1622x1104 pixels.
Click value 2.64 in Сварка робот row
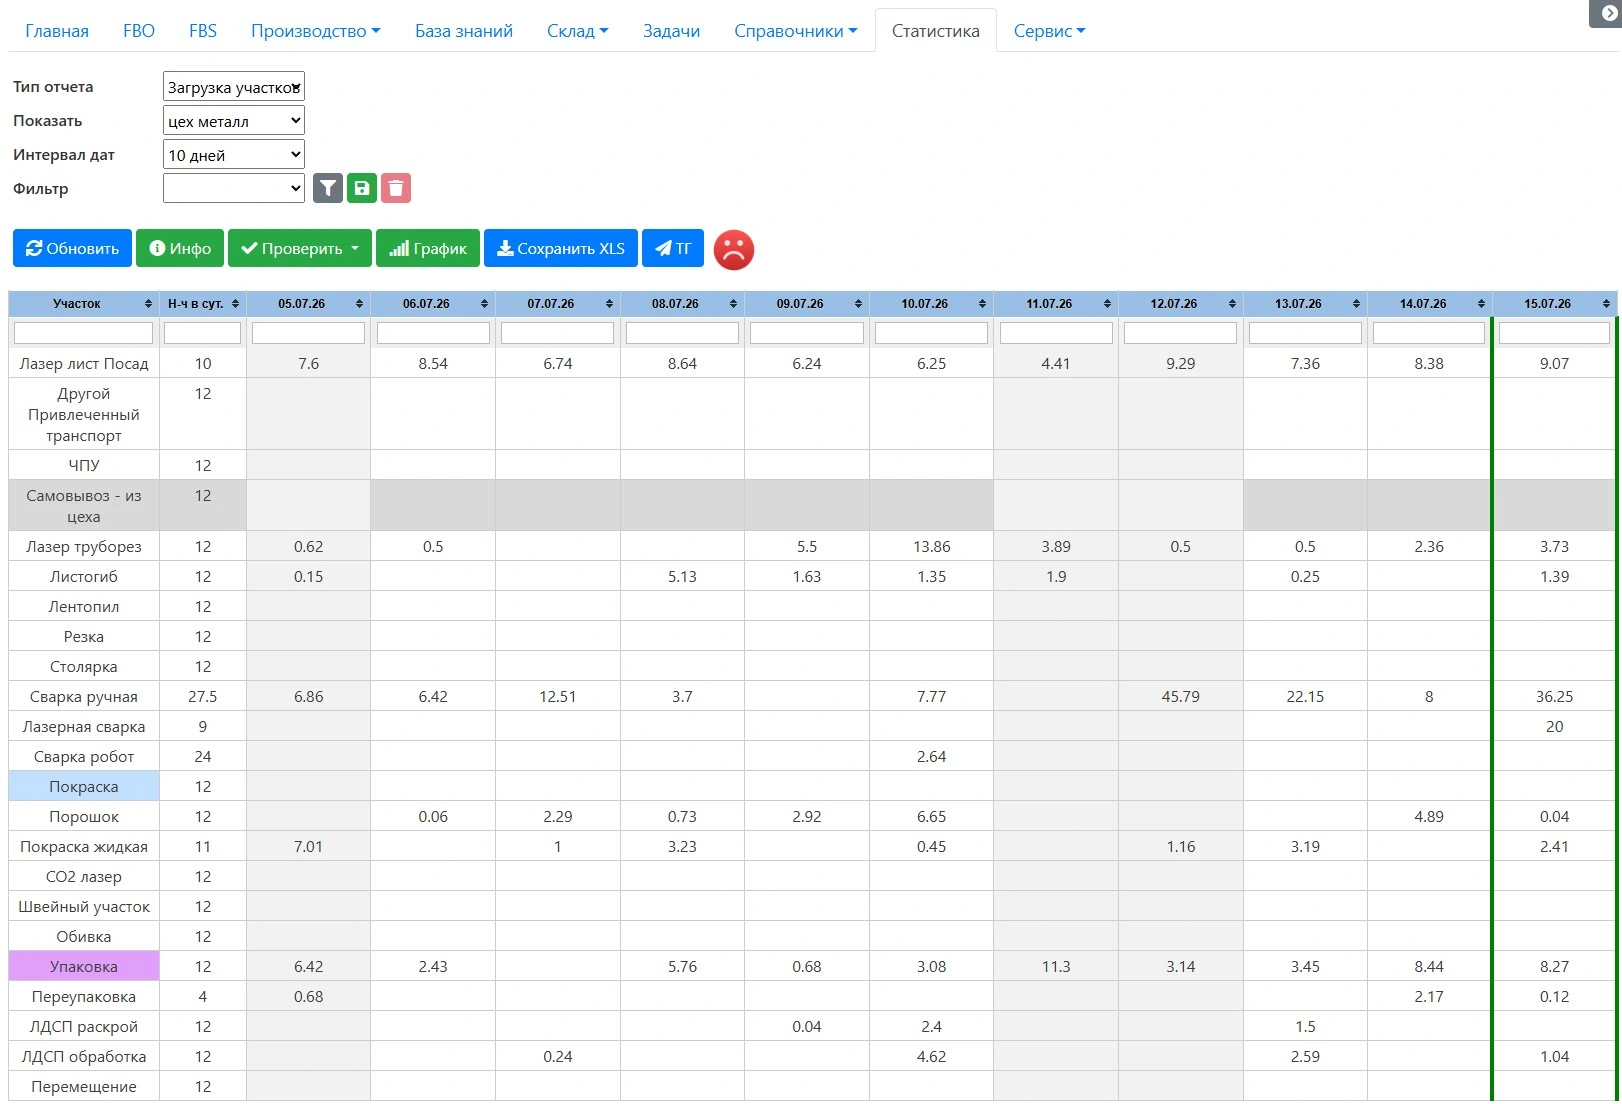point(931,757)
